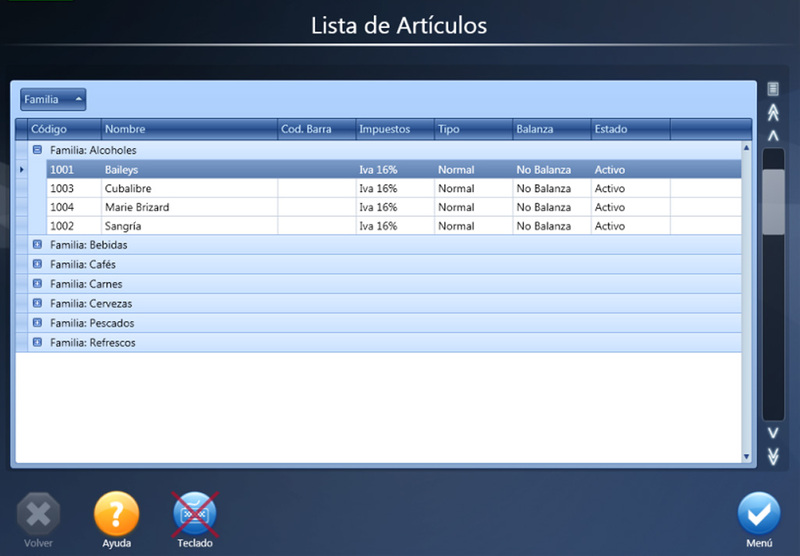Click the grid's inner scrollbar down arrow
This screenshot has width=800, height=556.
(x=746, y=457)
